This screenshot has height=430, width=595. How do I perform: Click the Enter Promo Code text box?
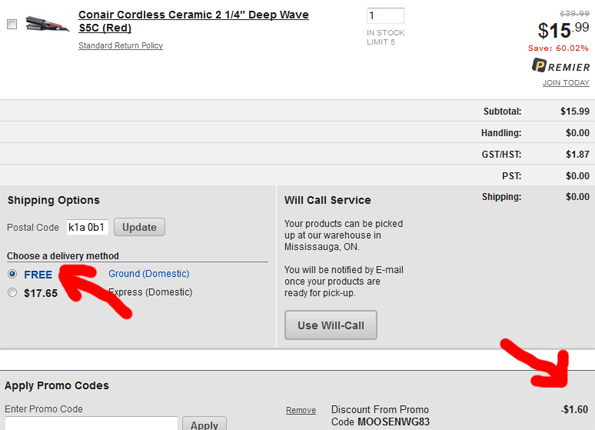91,423
